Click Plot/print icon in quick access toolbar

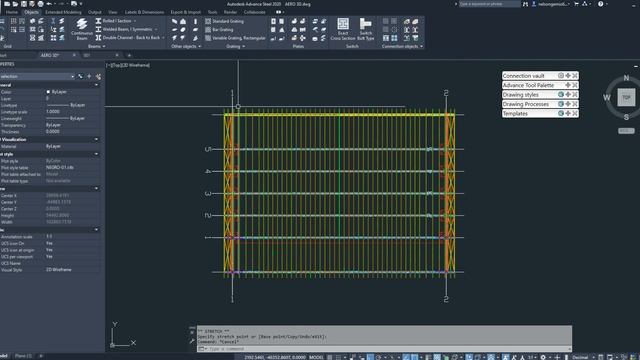coord(40,4)
